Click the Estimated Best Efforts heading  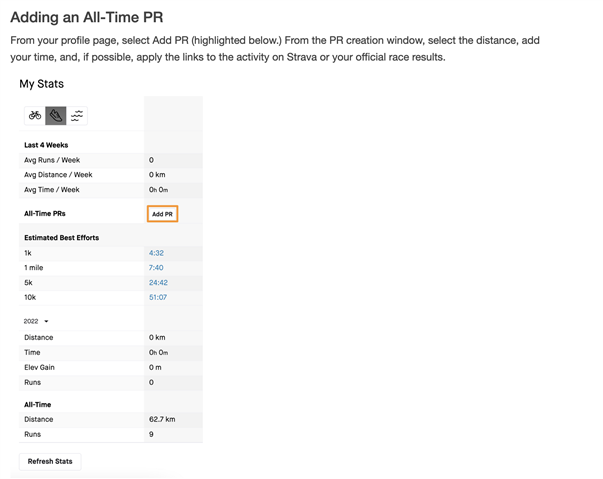(62, 238)
